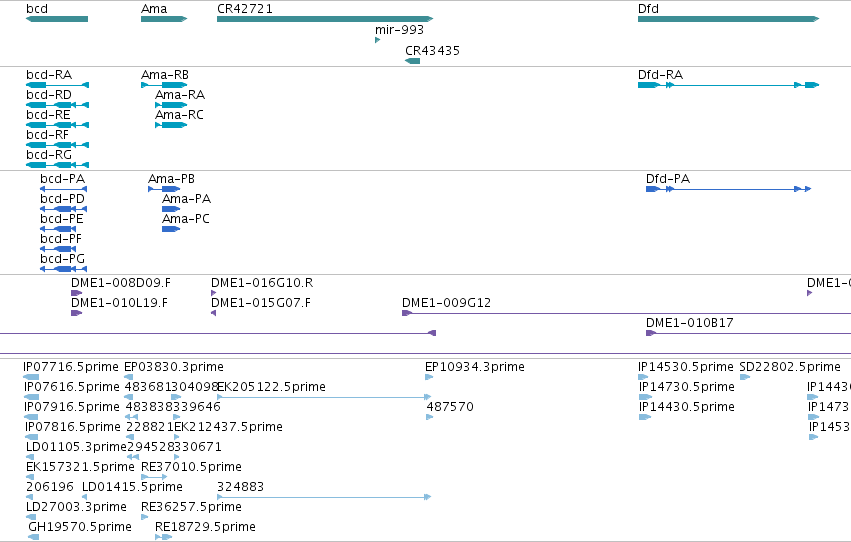Select the SD22802.5prime EST glyph
This screenshot has height=542, width=851.
[x=745, y=377]
